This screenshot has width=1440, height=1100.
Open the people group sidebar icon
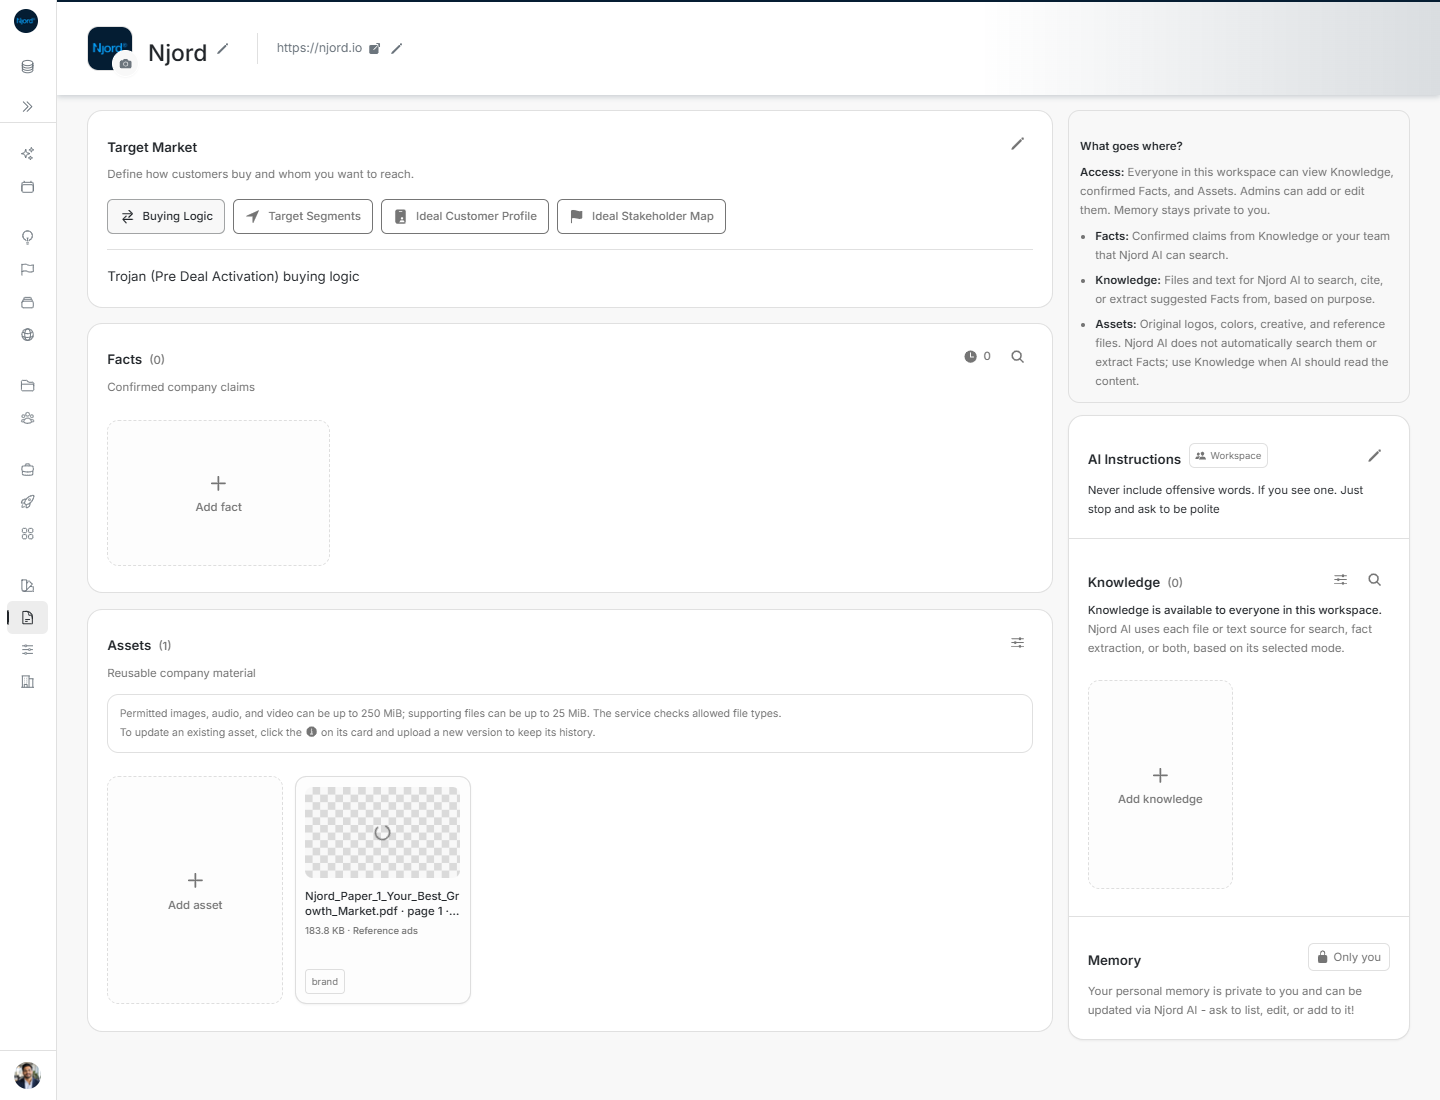tap(27, 418)
